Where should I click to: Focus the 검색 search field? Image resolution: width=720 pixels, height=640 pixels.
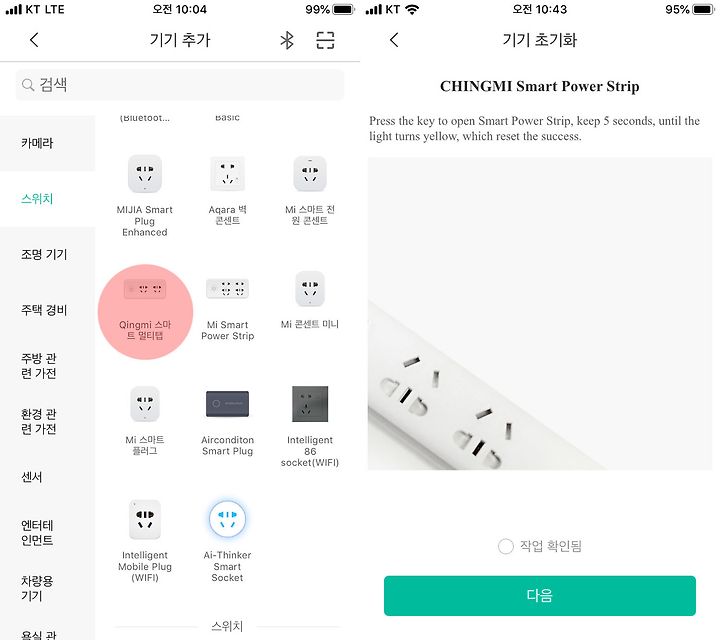[x=180, y=85]
